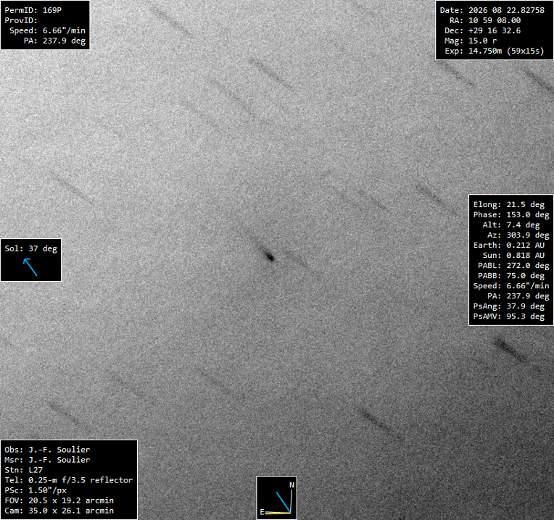
Task: Click the Speed 6.66"/min line at top left
Action: coord(47,30)
